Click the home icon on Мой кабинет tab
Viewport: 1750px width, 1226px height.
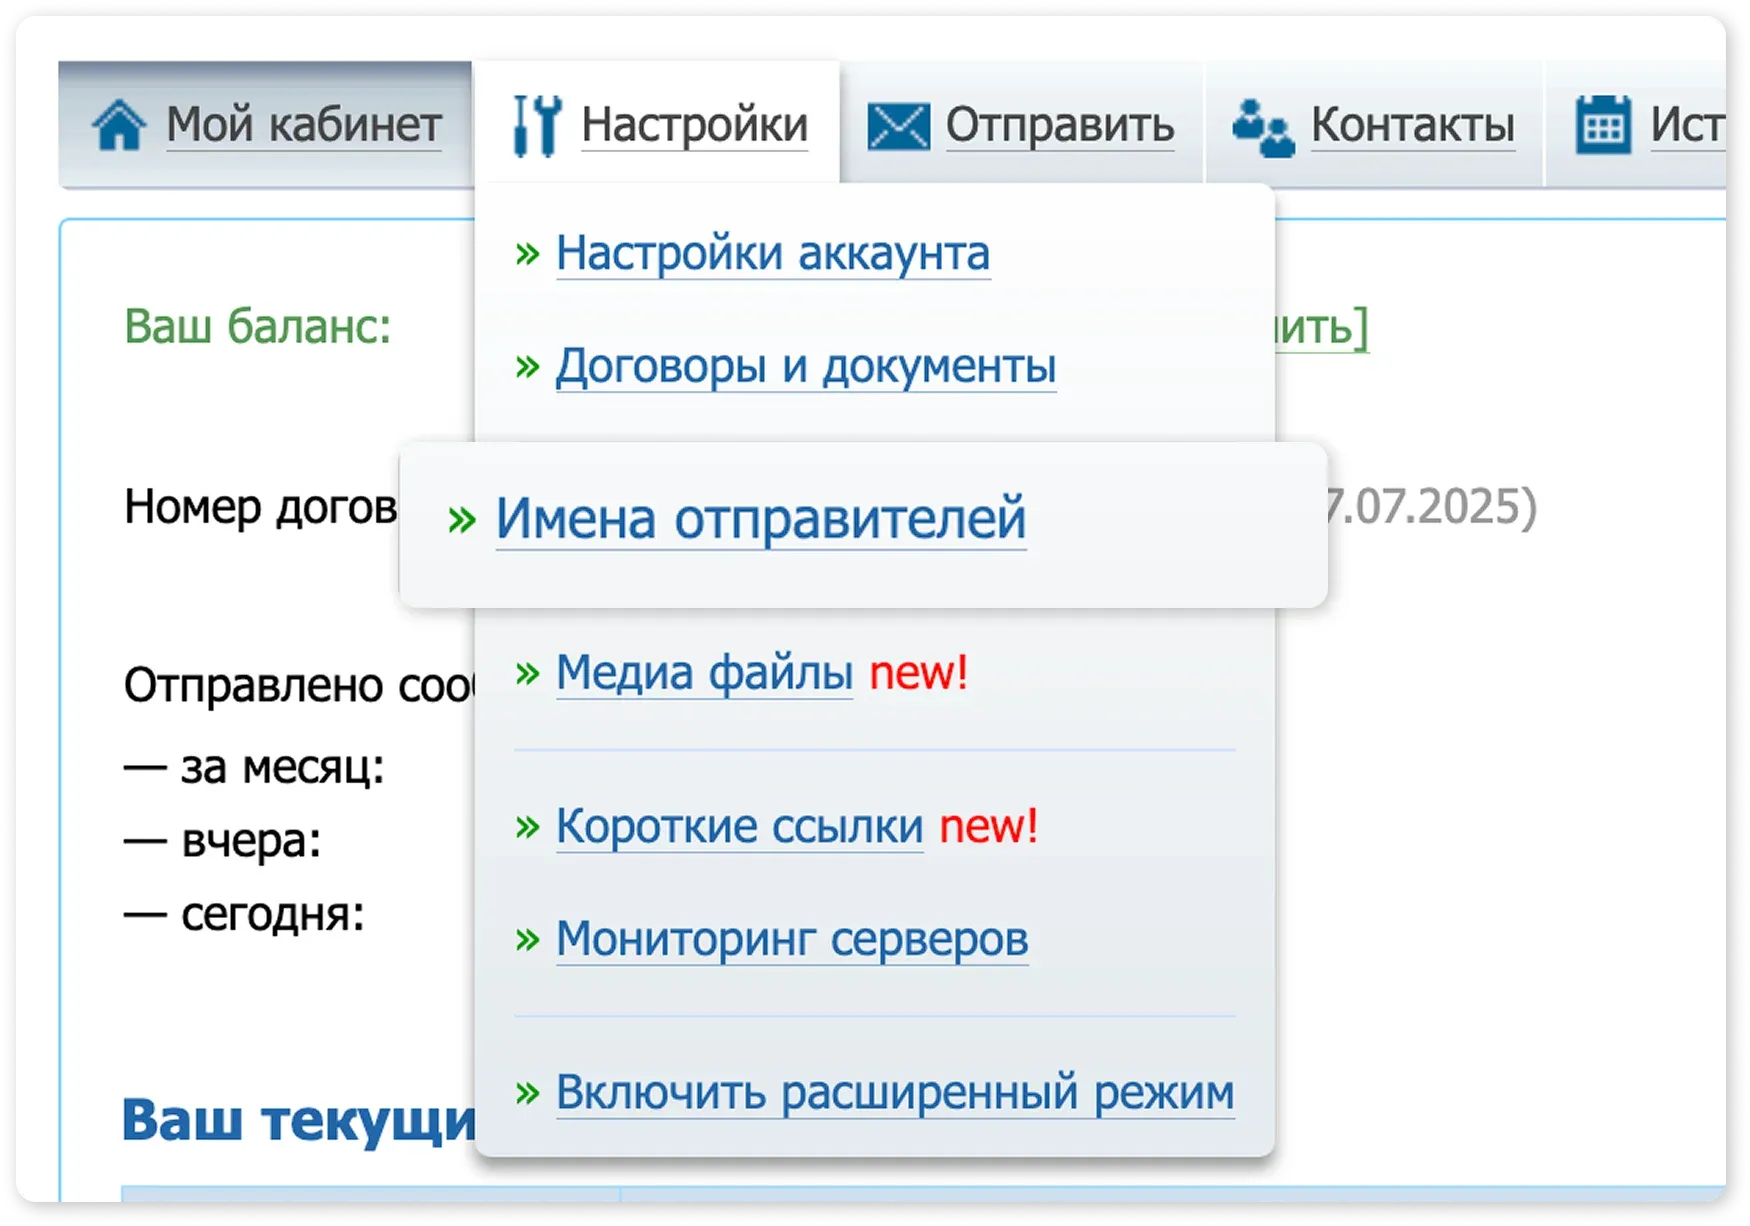(x=120, y=123)
